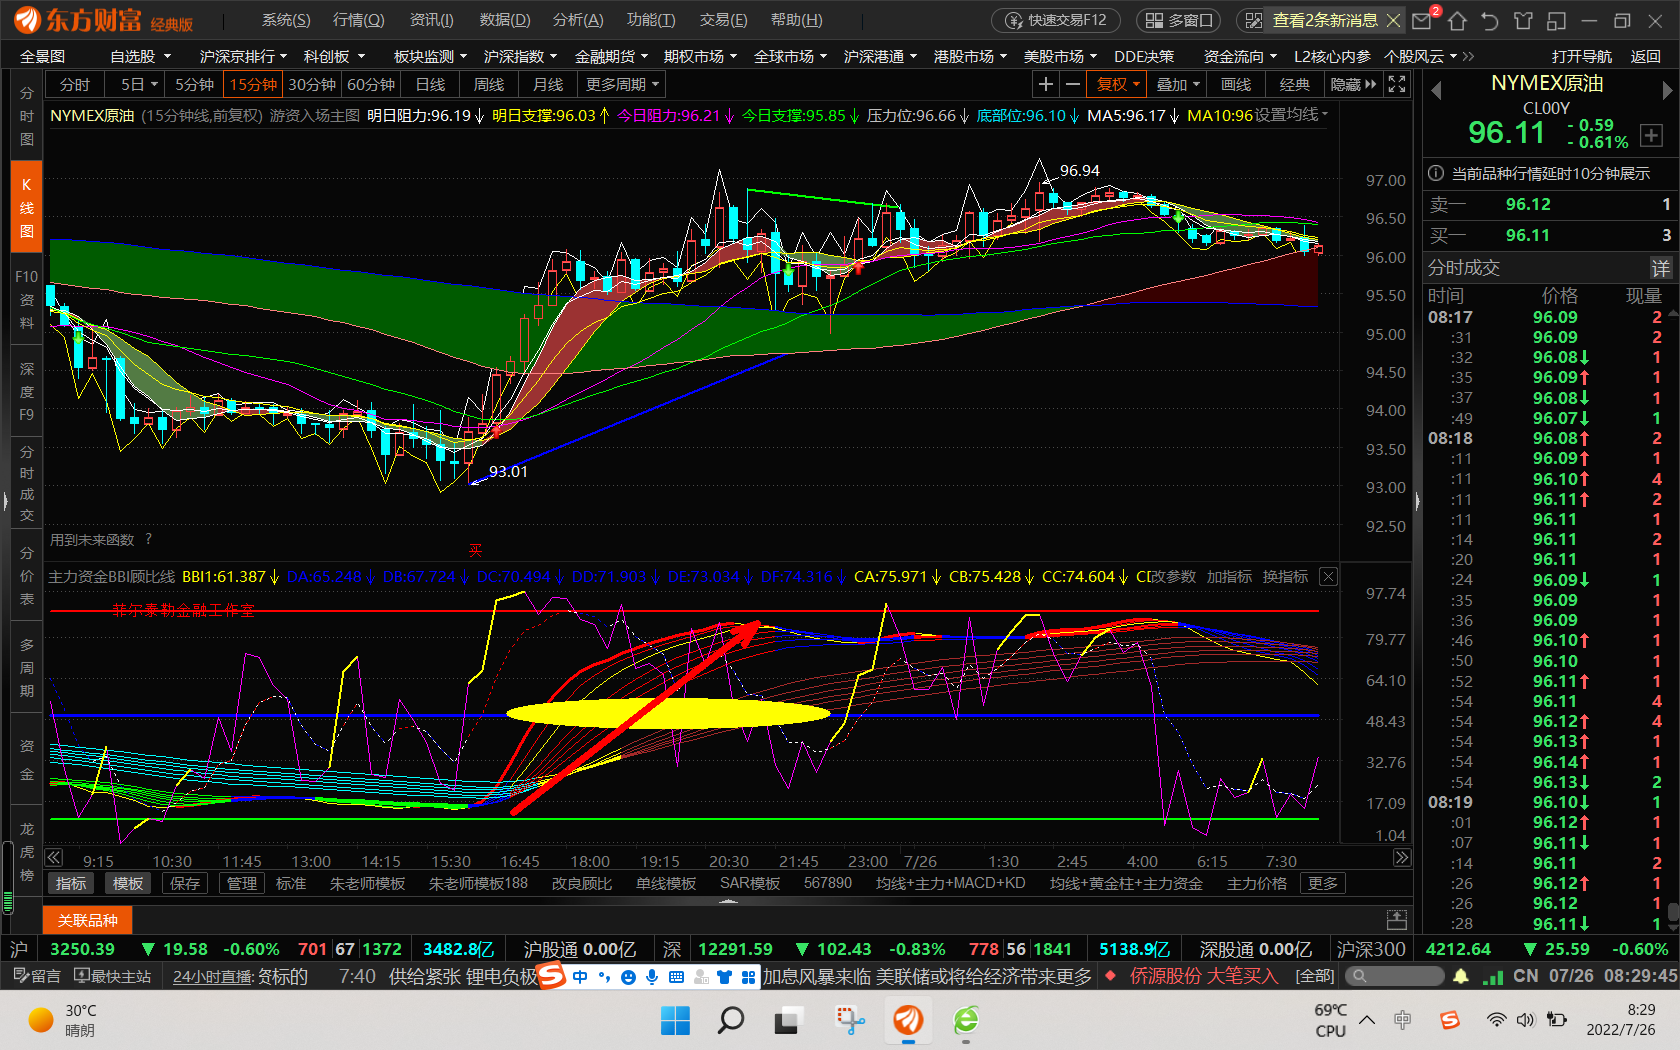Open the mail inbox envelope icon
The height and width of the screenshot is (1050, 1680).
(x=1421, y=21)
